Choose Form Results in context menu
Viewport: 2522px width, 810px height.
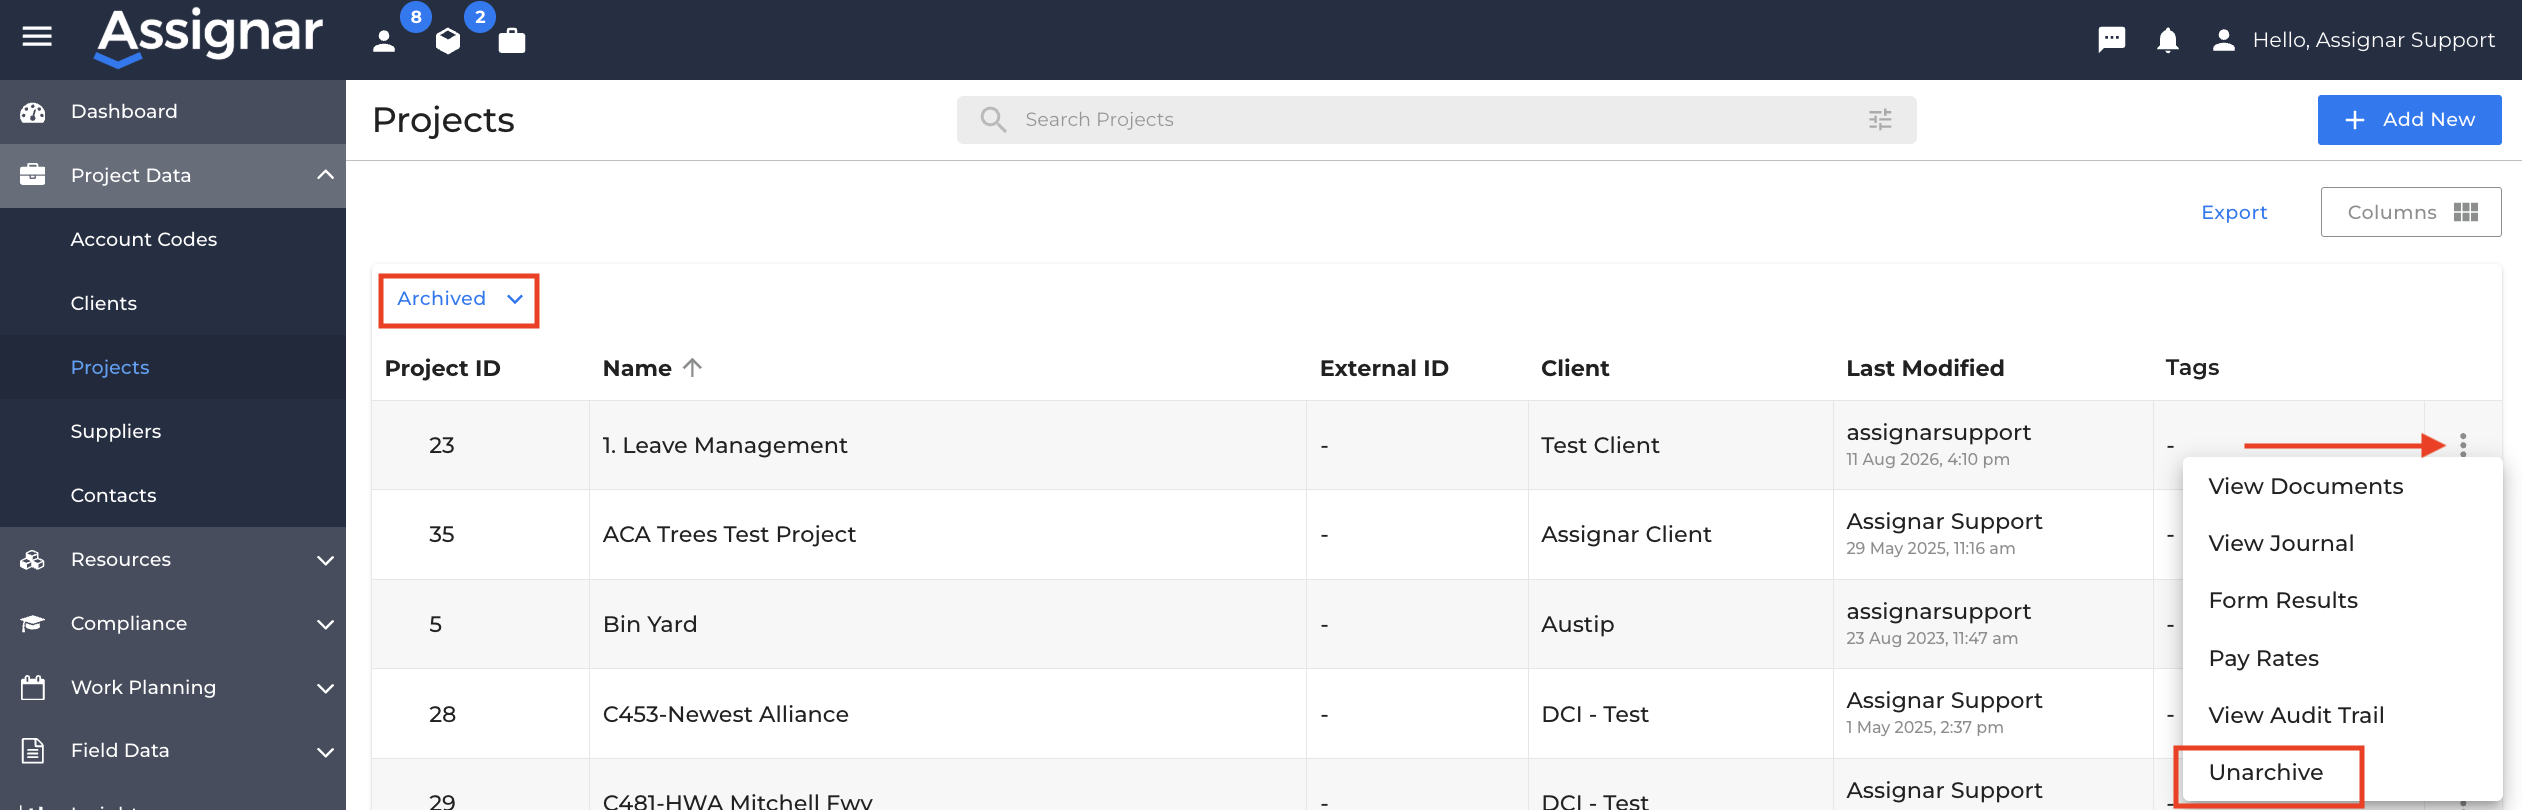tap(2283, 601)
